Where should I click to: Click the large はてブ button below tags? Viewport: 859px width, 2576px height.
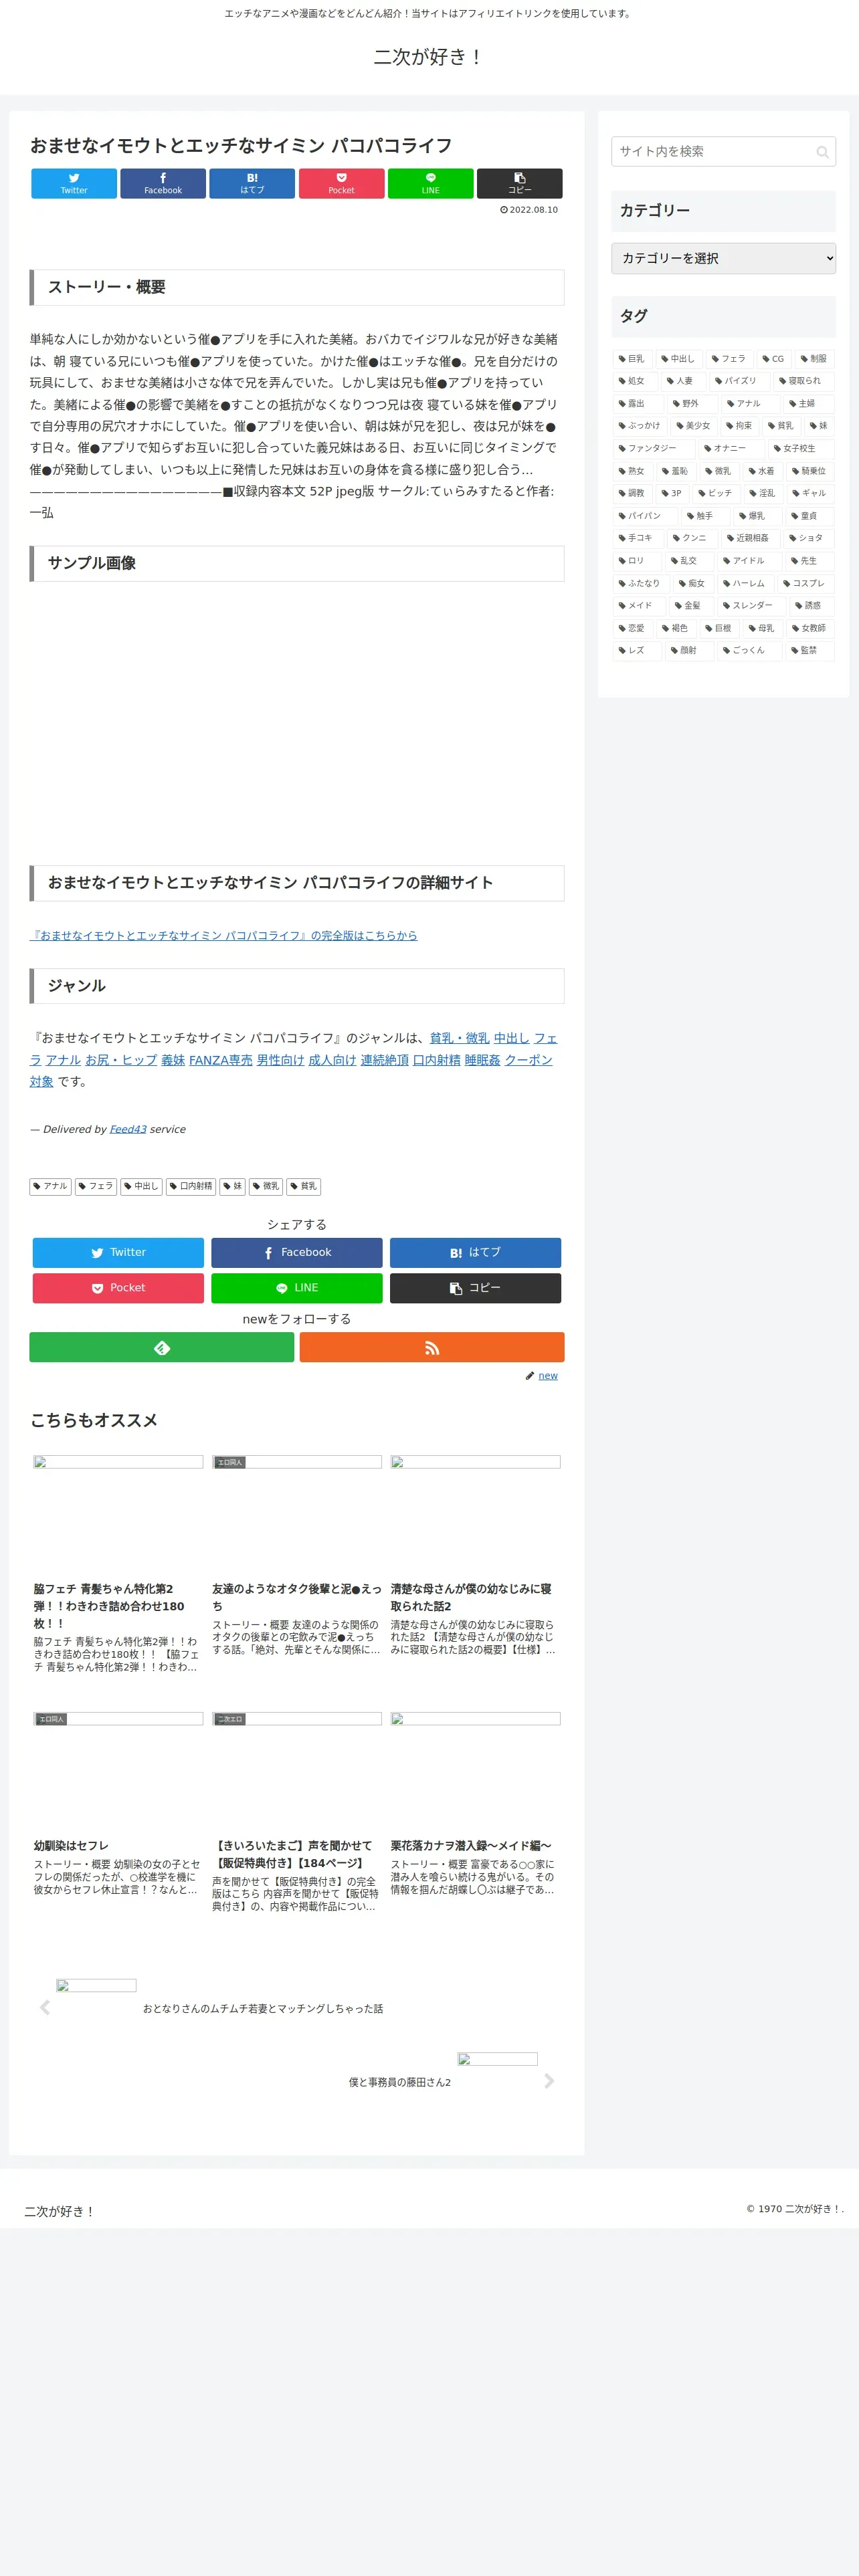coord(475,1252)
